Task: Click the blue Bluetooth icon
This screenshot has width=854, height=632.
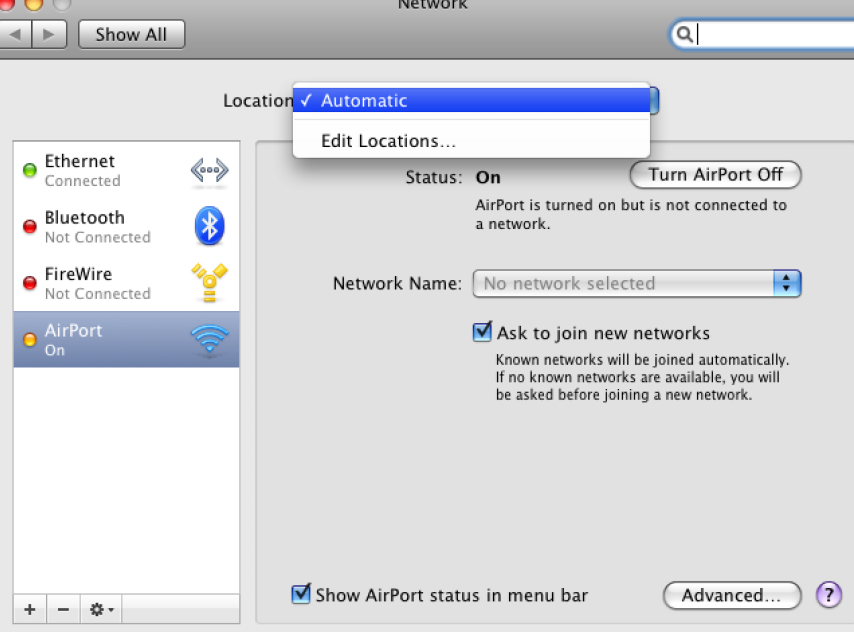Action: coord(210,226)
